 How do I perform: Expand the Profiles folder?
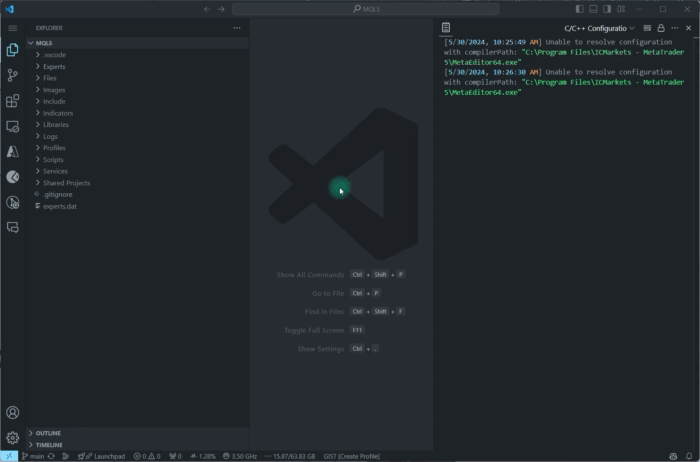click(x=137, y=148)
